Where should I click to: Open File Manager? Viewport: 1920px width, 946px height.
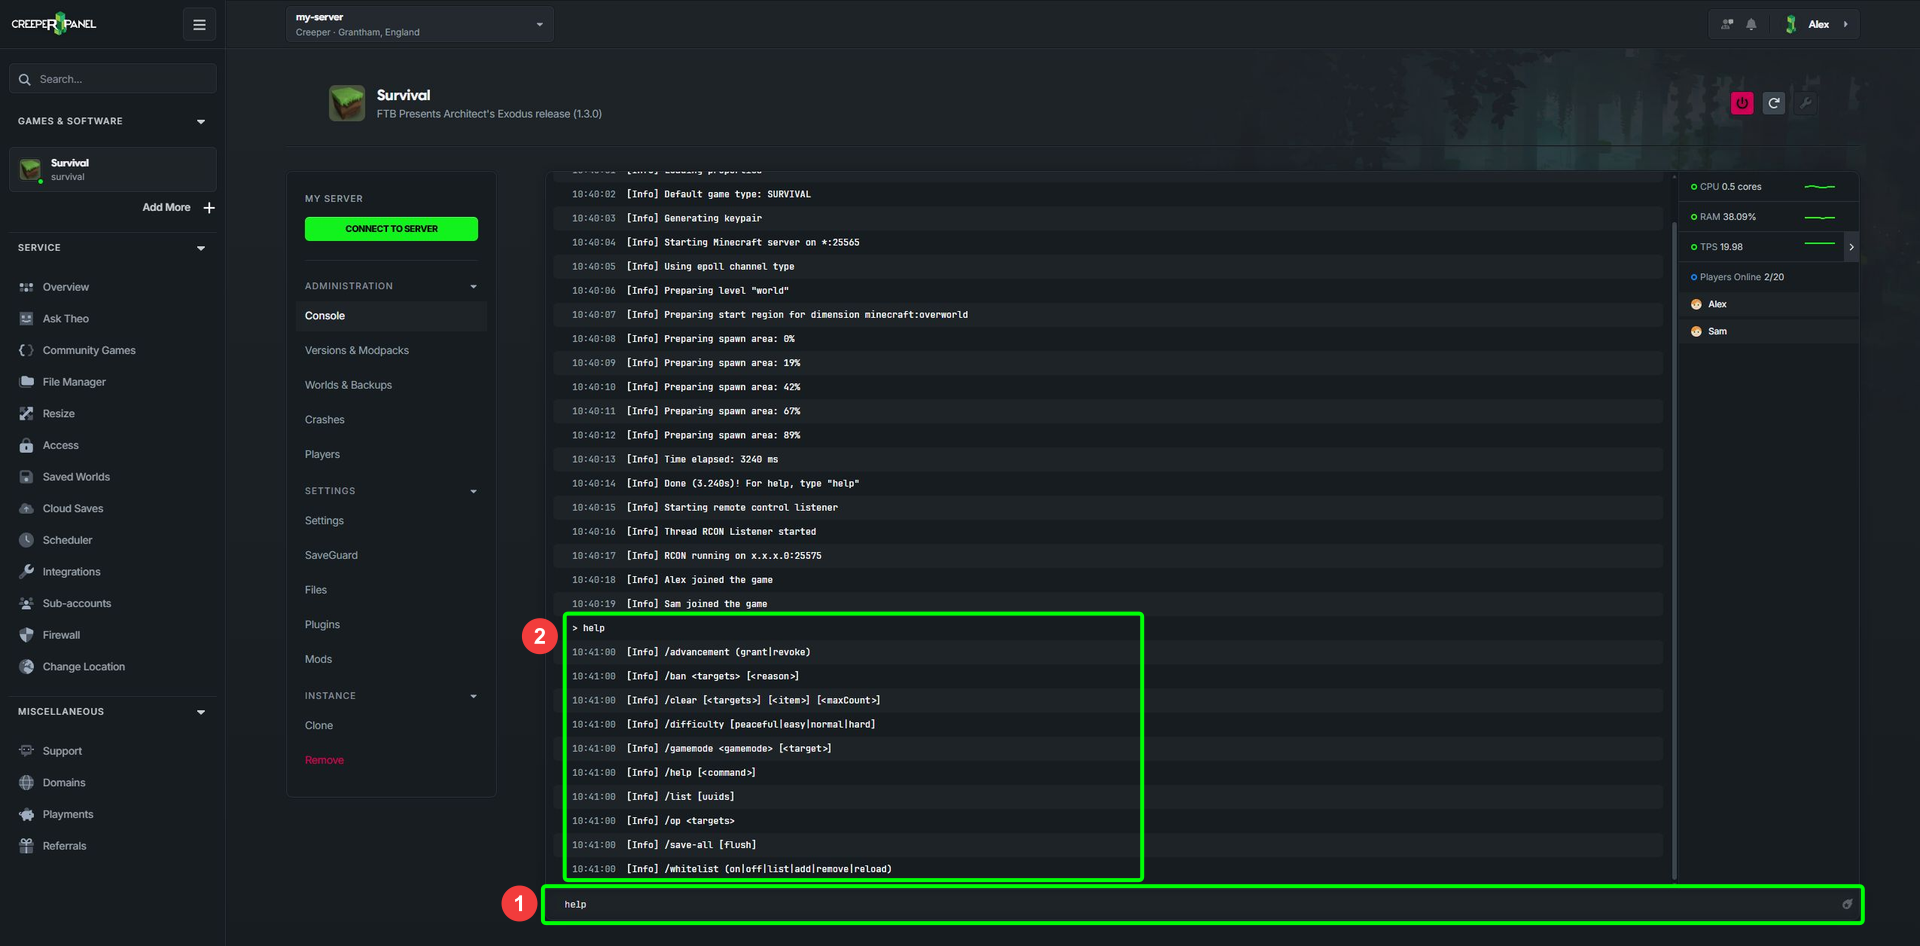coord(74,382)
